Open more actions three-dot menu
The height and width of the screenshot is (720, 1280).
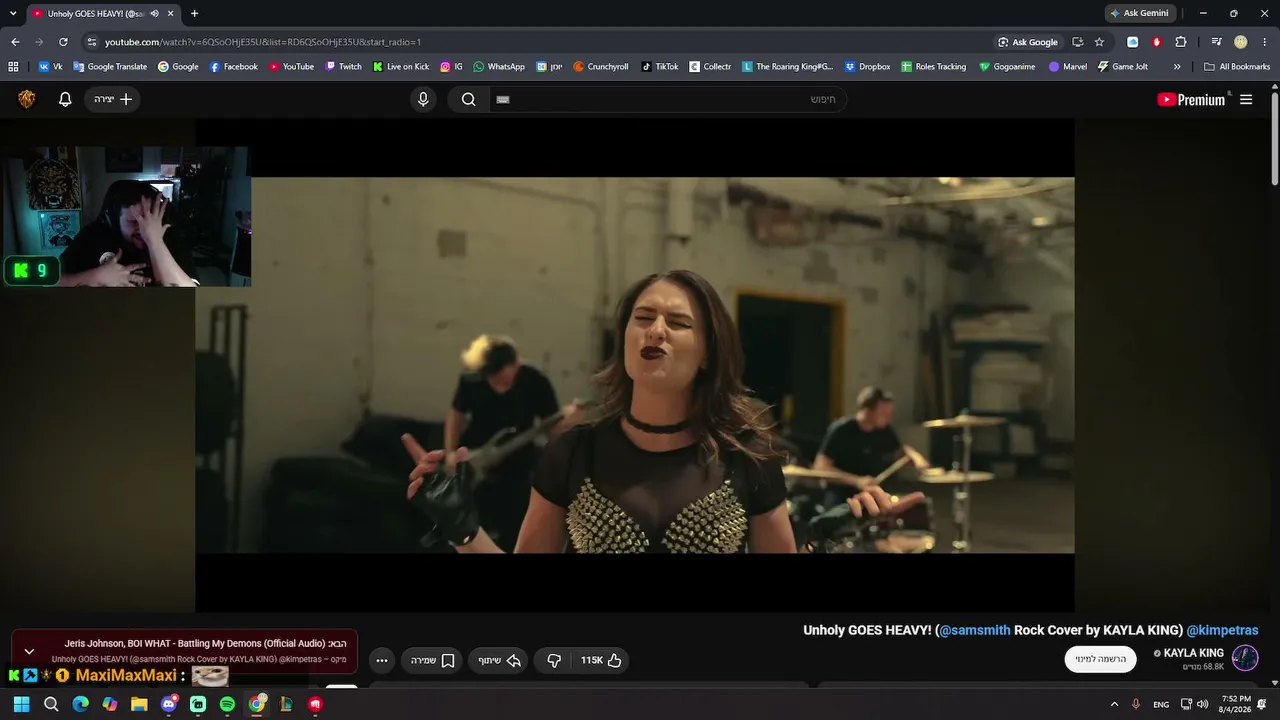[x=382, y=660]
